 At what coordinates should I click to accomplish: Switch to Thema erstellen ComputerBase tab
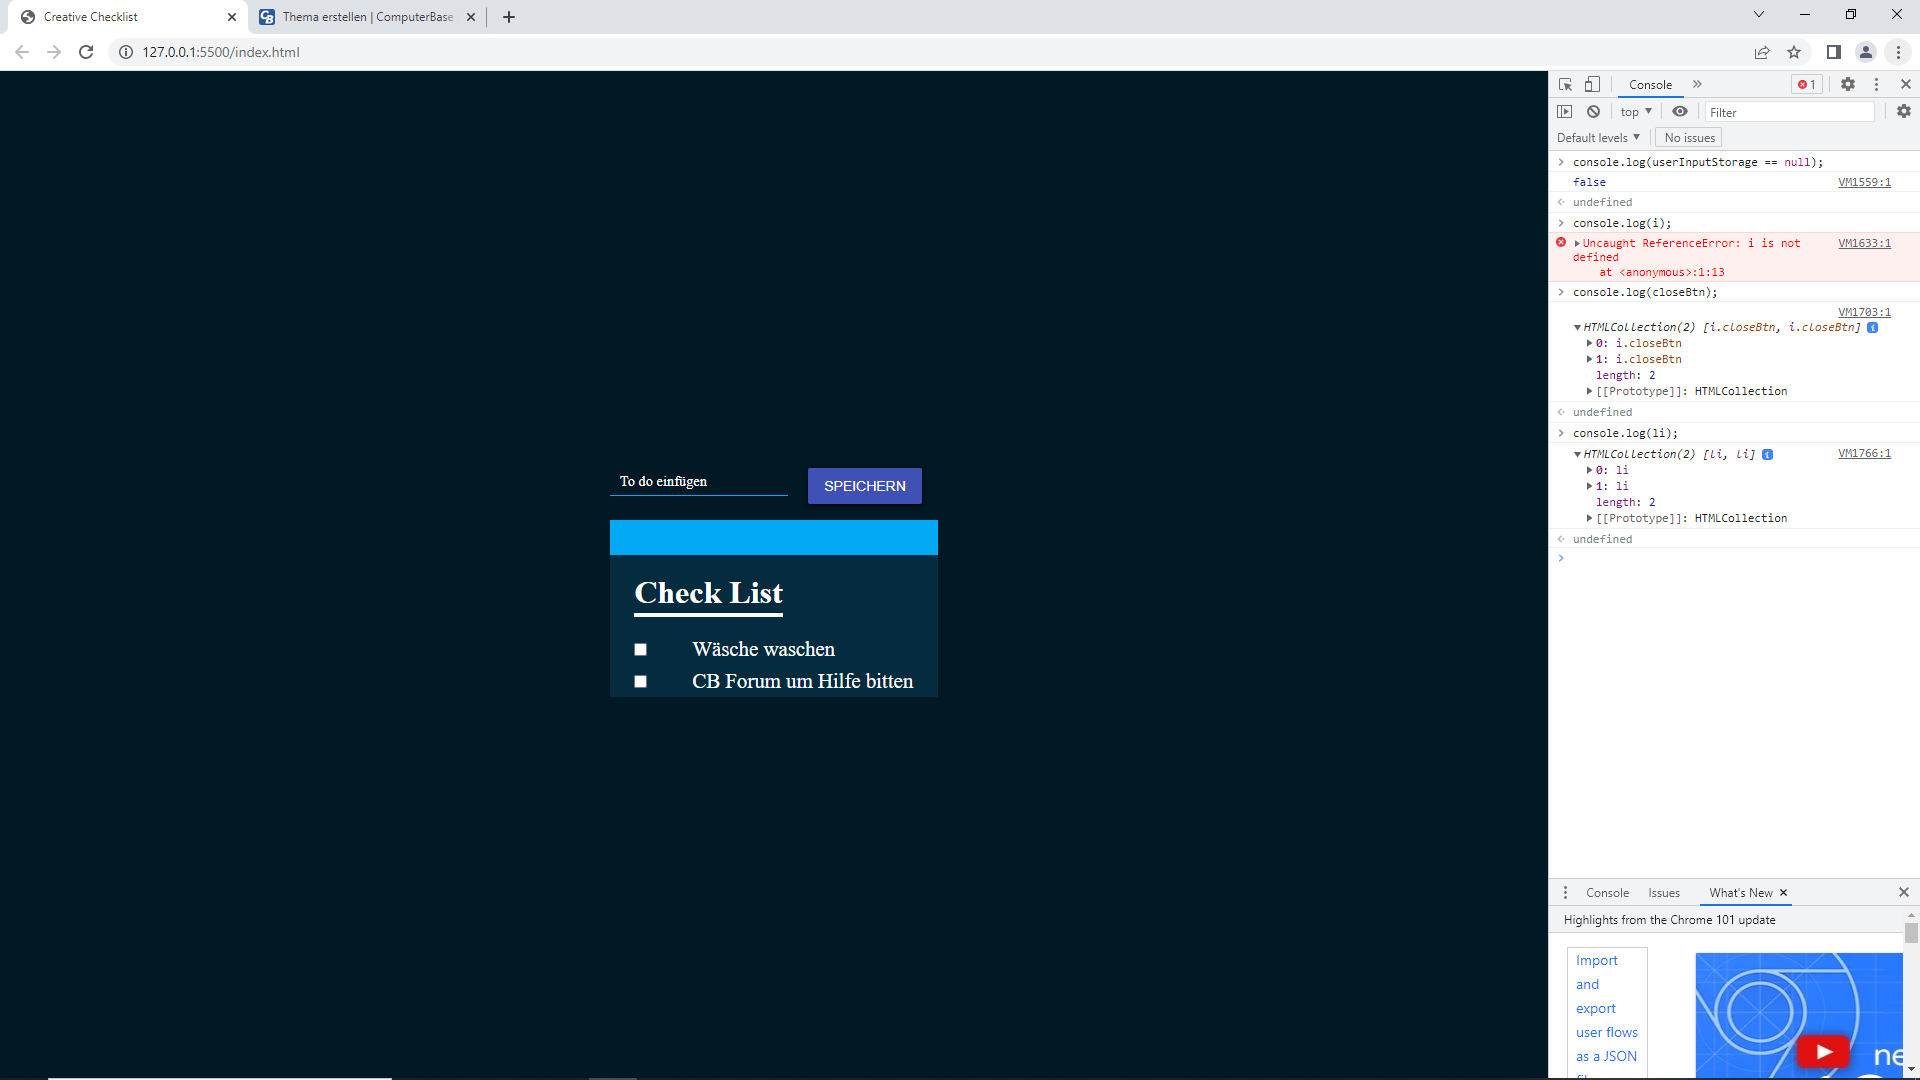tap(367, 17)
